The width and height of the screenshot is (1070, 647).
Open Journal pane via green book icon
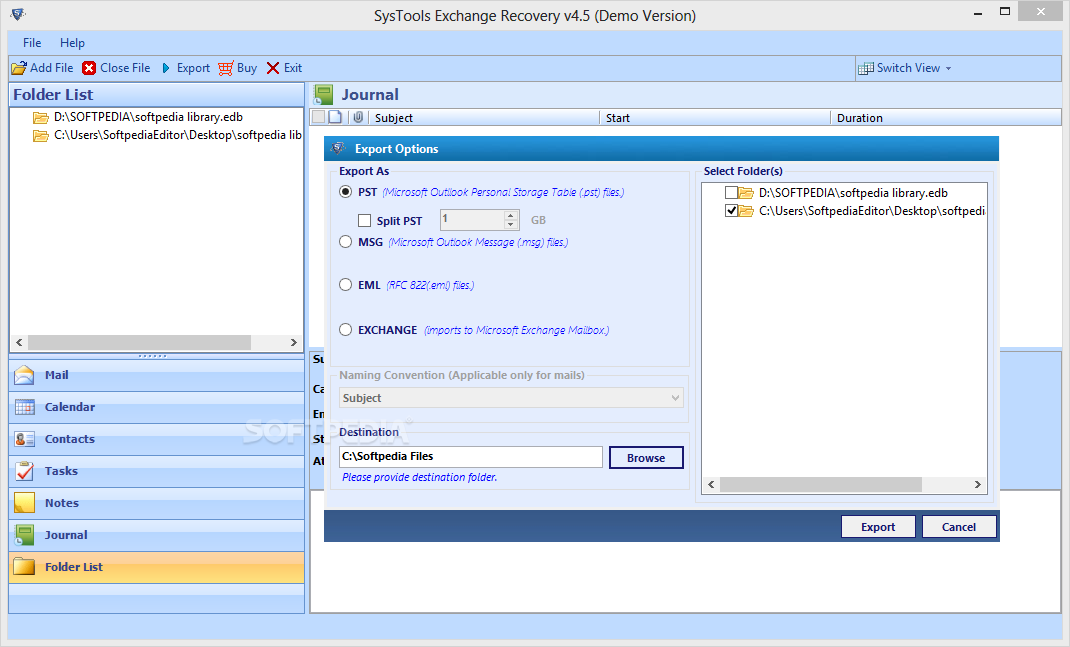(25, 535)
